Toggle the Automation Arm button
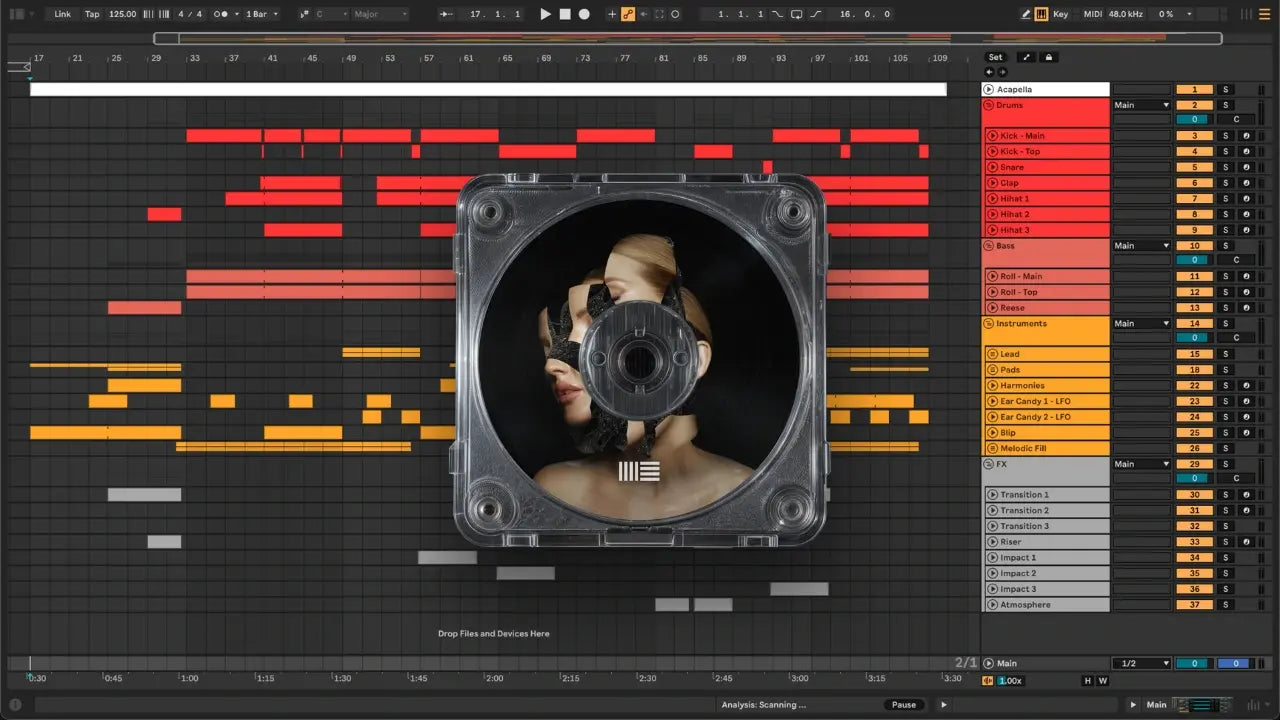Image resolution: width=1280 pixels, height=720 pixels. [628, 14]
